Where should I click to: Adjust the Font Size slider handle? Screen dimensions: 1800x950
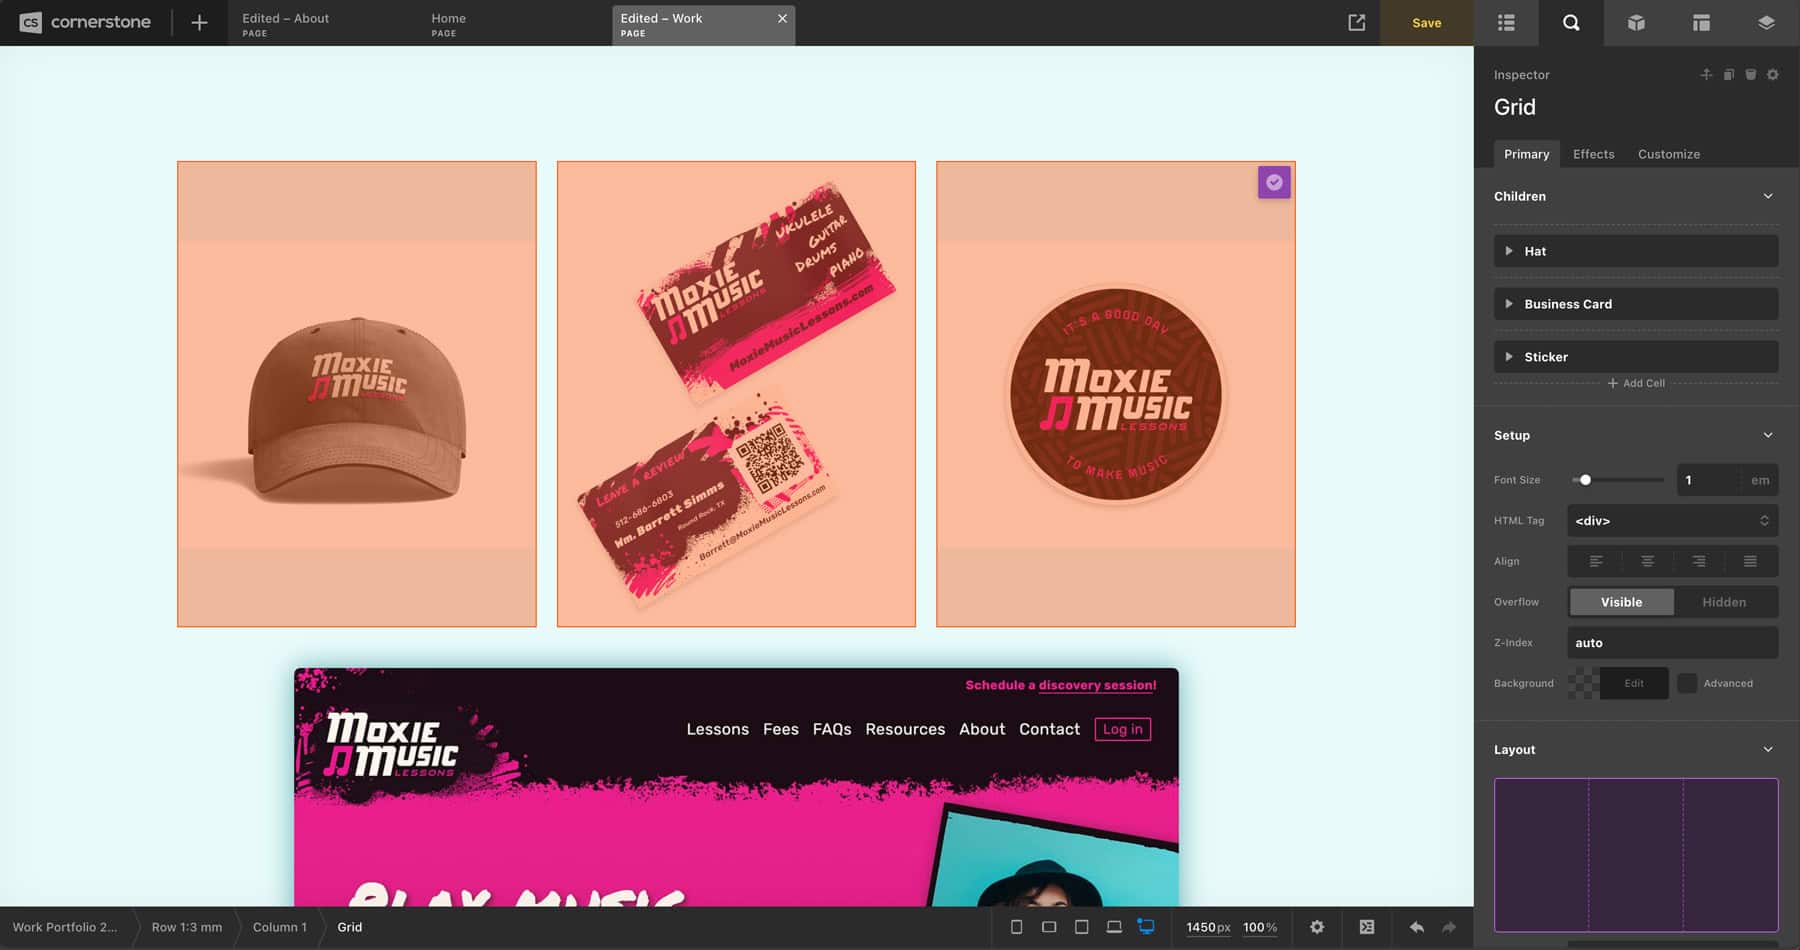[x=1585, y=480]
